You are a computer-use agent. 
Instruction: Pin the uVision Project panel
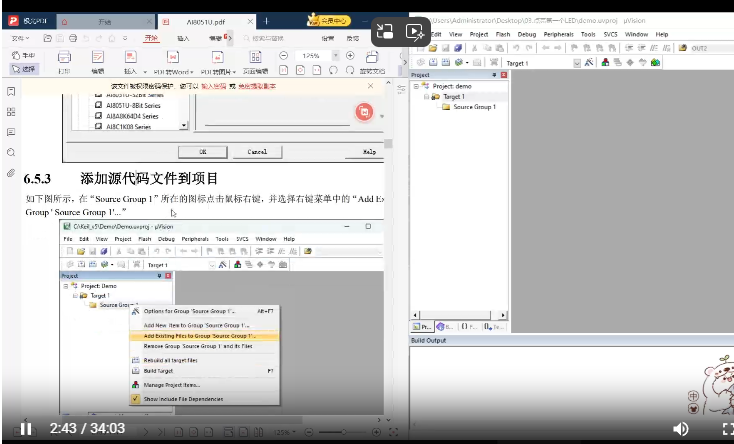(494, 75)
